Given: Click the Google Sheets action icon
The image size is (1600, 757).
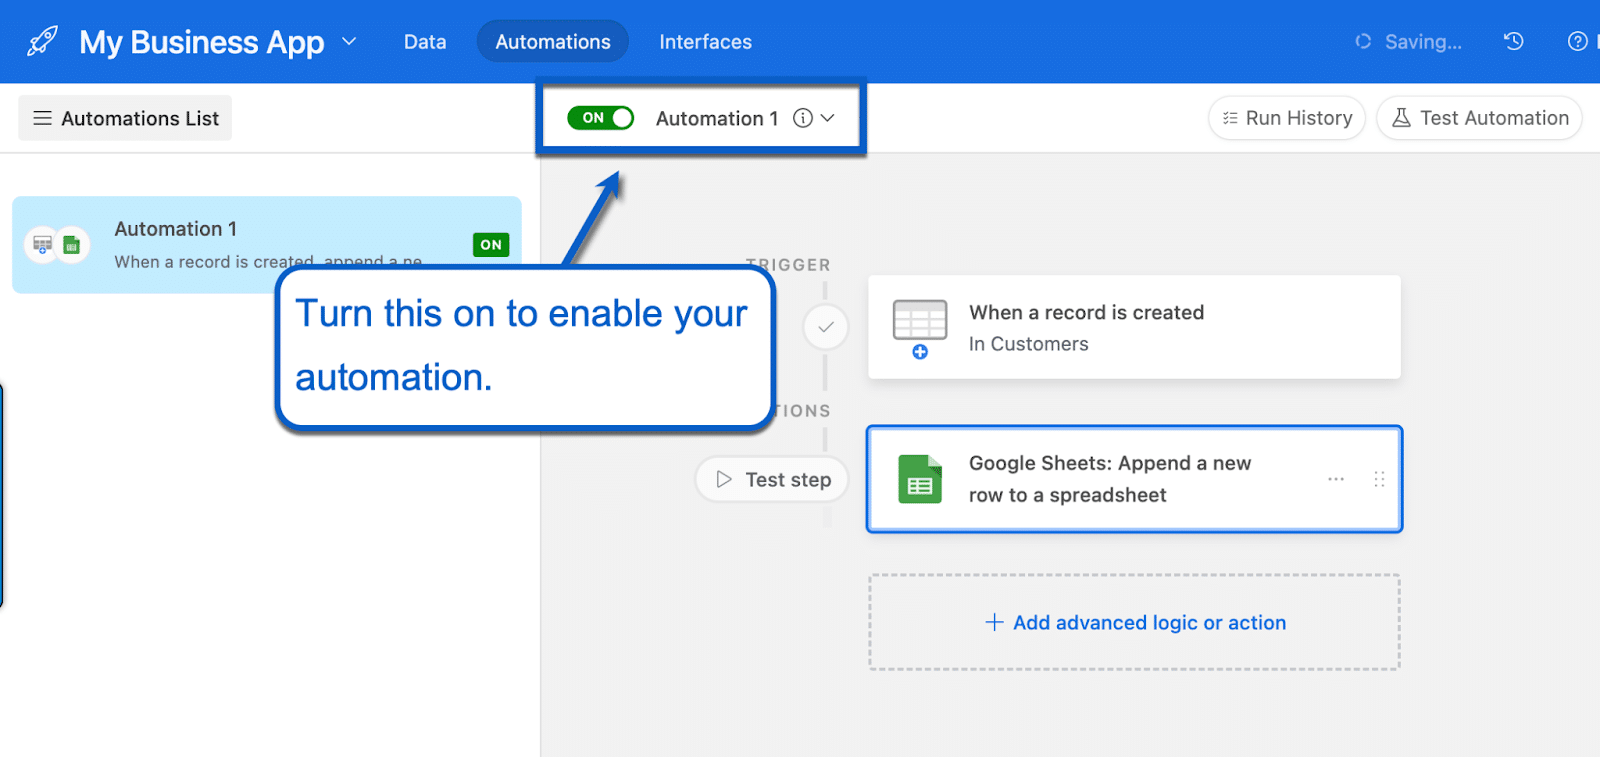Looking at the screenshot, I should pyautogui.click(x=919, y=479).
